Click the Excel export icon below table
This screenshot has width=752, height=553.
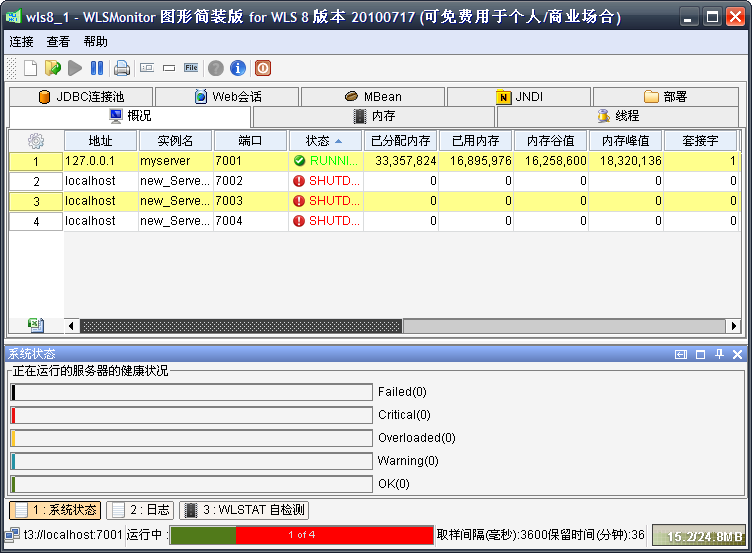tap(36, 325)
